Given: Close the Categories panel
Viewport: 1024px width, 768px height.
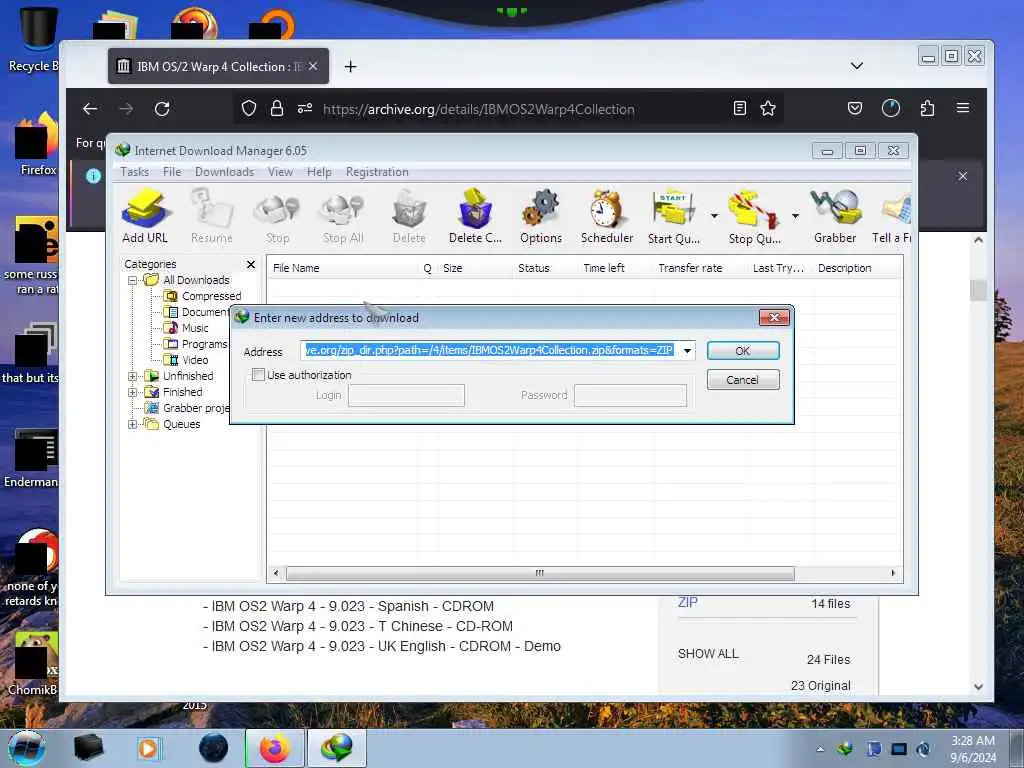Looking at the screenshot, I should 251,264.
